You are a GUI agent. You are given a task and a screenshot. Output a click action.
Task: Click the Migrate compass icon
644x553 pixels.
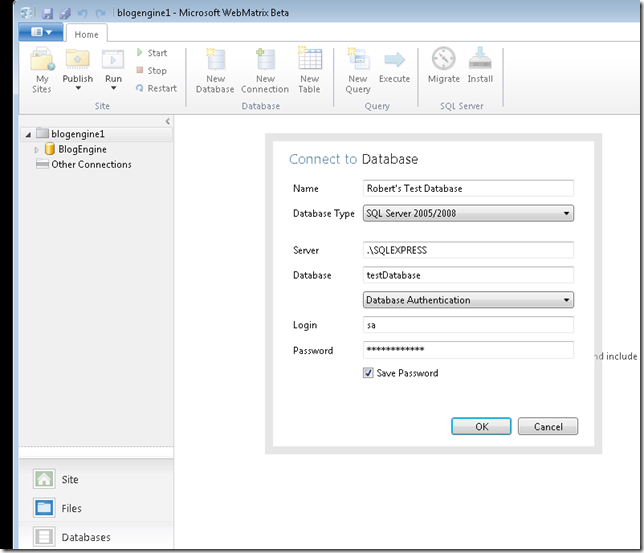[444, 58]
